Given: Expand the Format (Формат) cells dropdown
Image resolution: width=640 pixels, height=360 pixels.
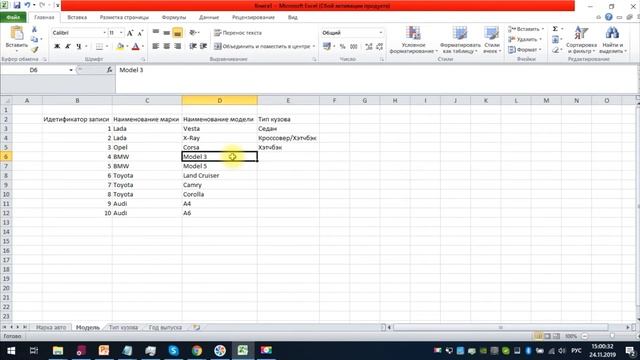Looking at the screenshot, I should point(540,50).
